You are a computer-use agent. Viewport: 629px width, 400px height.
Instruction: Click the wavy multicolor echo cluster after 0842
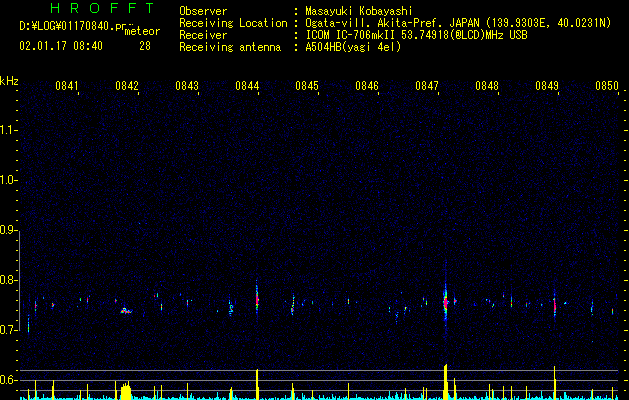coord(126,311)
